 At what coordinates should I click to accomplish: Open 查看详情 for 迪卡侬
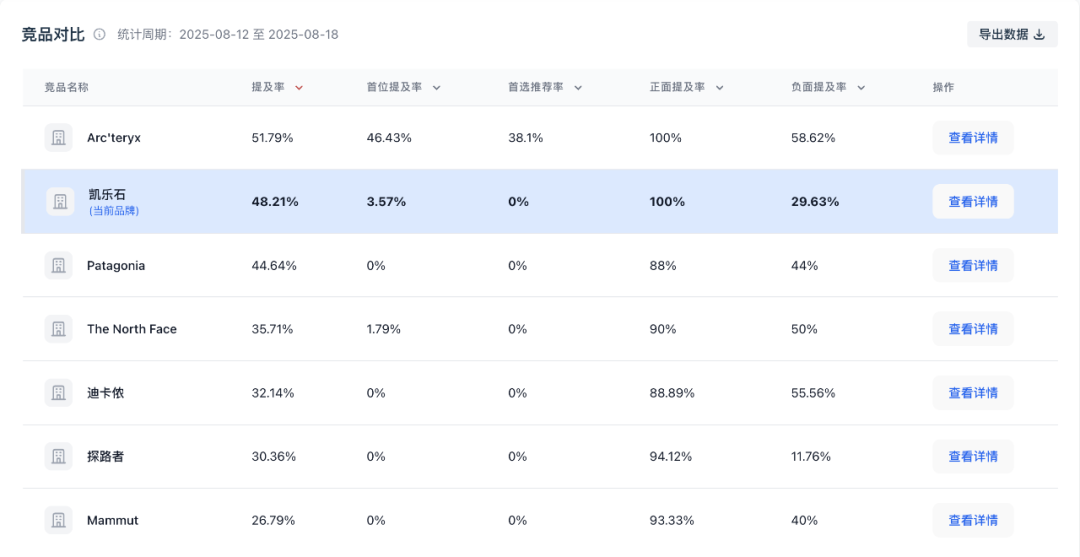pyautogui.click(x=973, y=393)
